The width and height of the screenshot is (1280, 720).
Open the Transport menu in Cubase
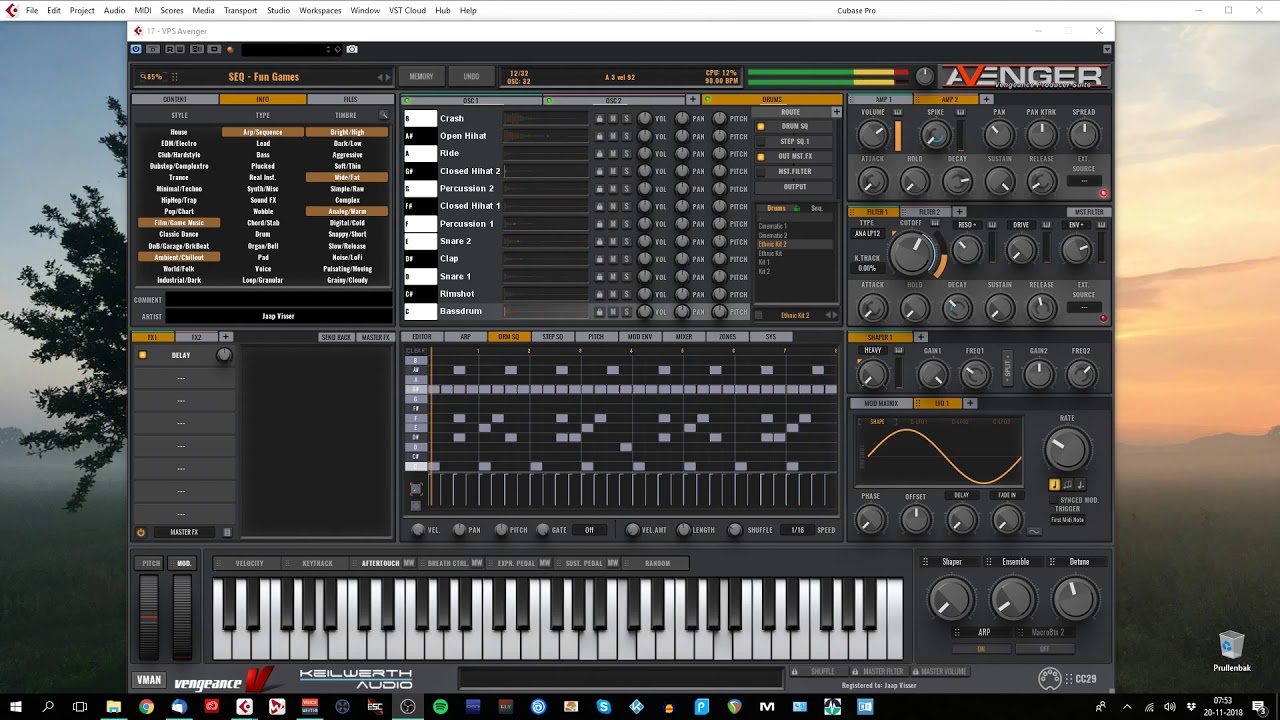click(240, 10)
